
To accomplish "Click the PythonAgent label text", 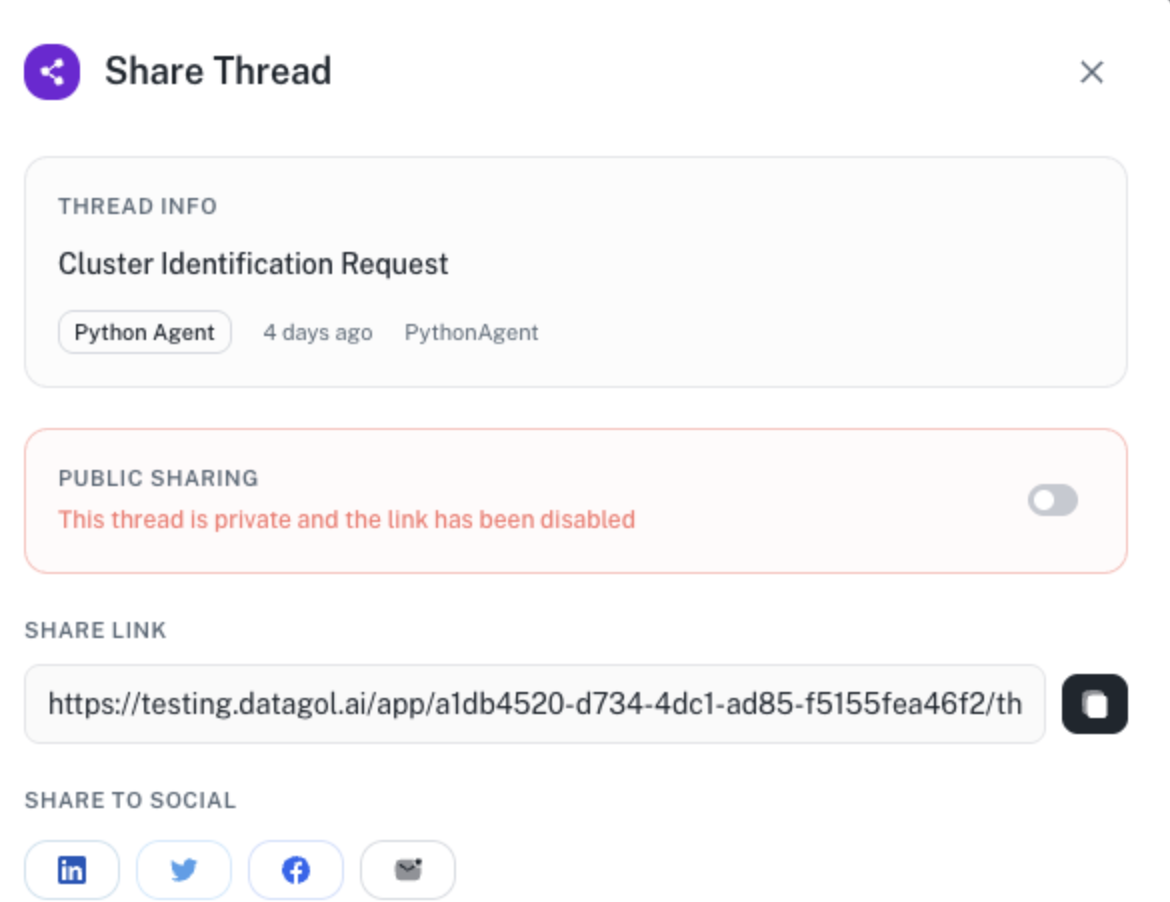I will click(471, 333).
